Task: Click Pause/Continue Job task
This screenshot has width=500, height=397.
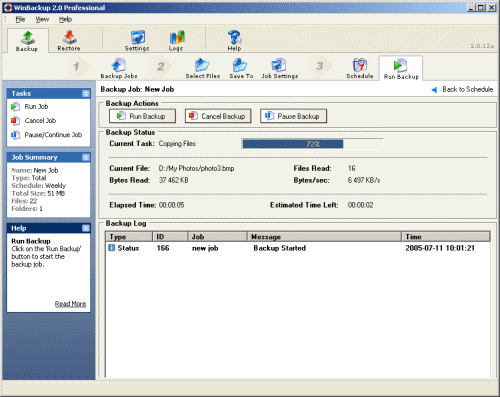Action: click(53, 135)
